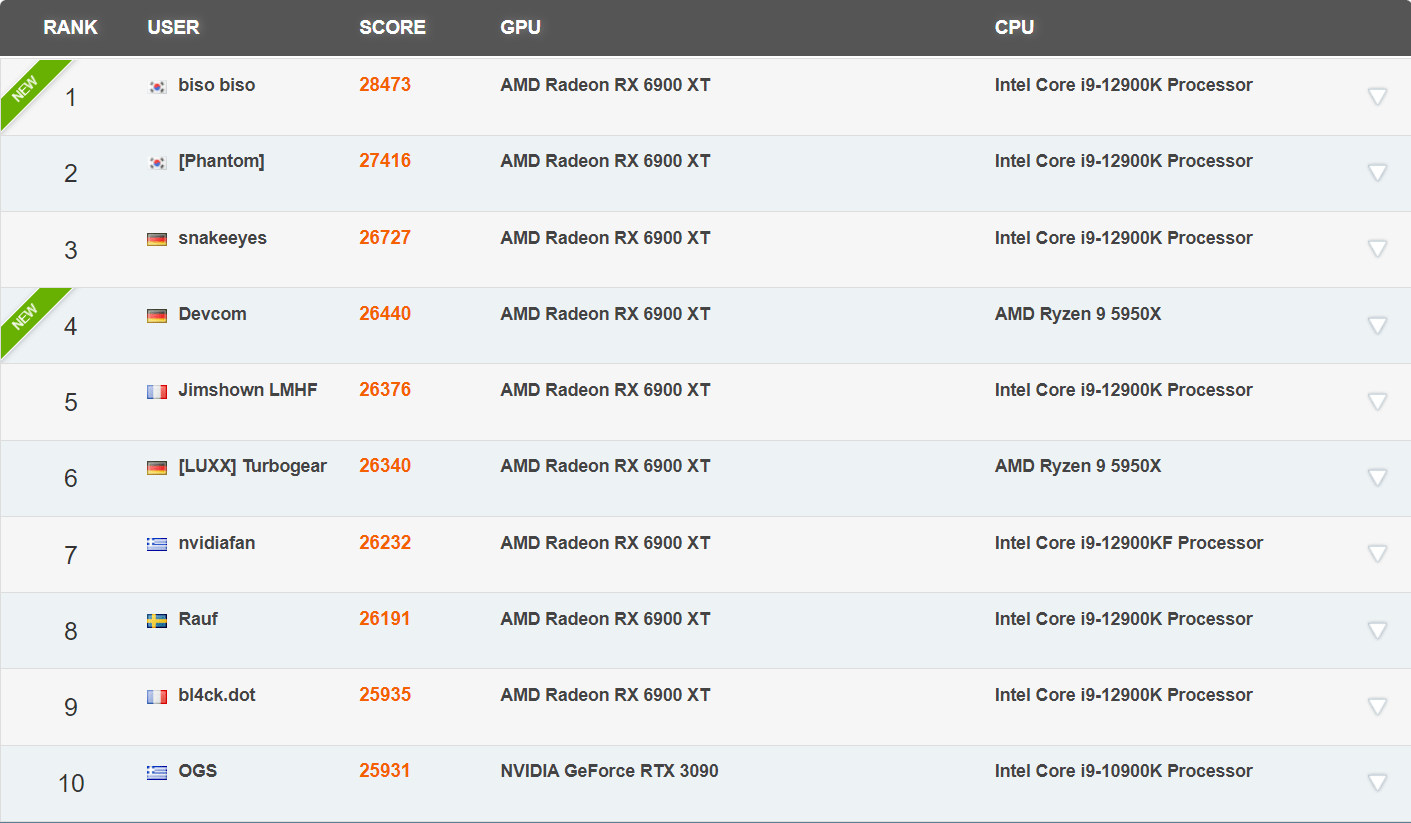Image resolution: width=1411 pixels, height=823 pixels.
Task: Click the French flag beside bl4ck.dot
Action: coord(157,695)
